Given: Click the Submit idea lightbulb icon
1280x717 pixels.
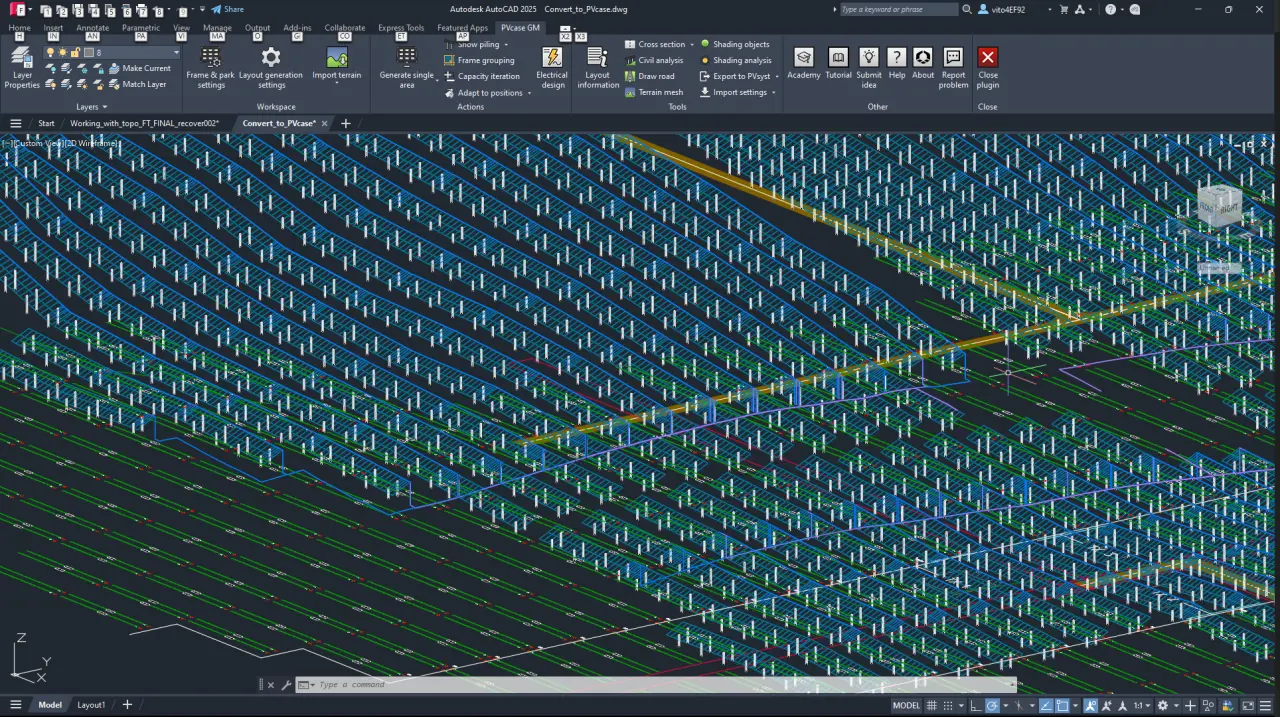Looking at the screenshot, I should pos(869,57).
